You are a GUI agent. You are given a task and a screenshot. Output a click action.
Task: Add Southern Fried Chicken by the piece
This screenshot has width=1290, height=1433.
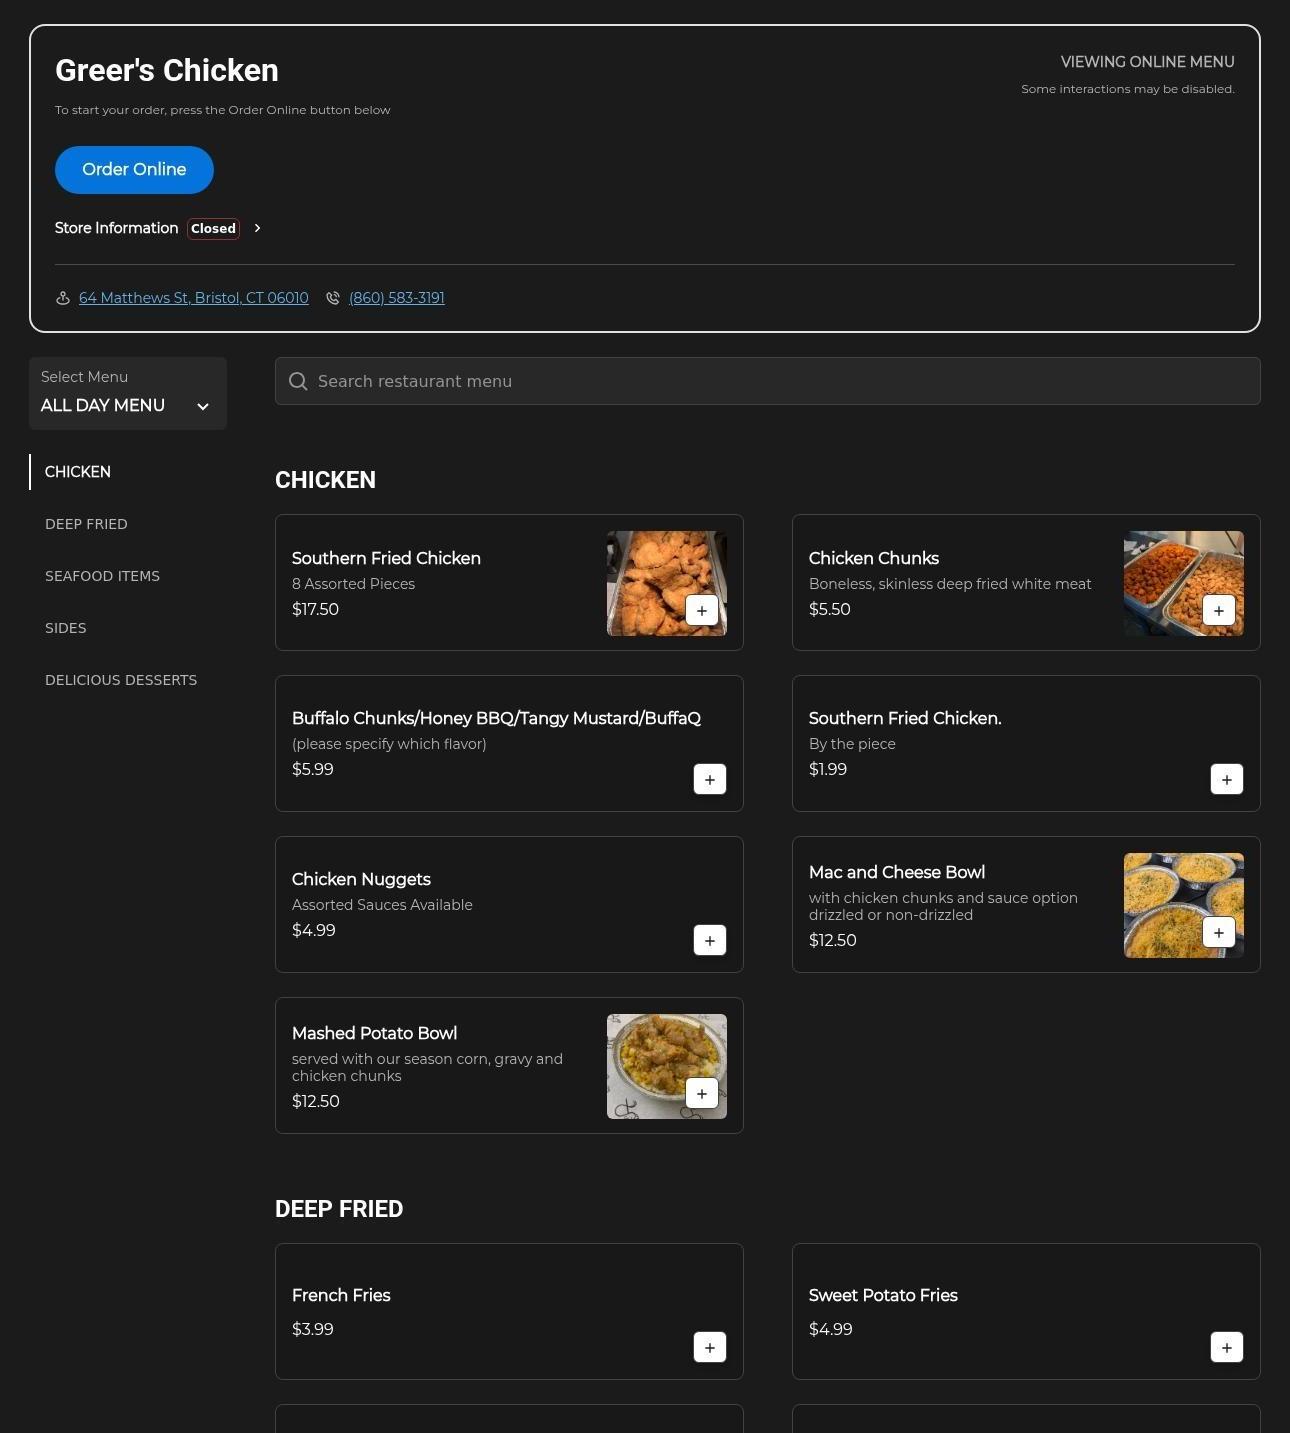[x=1227, y=779]
